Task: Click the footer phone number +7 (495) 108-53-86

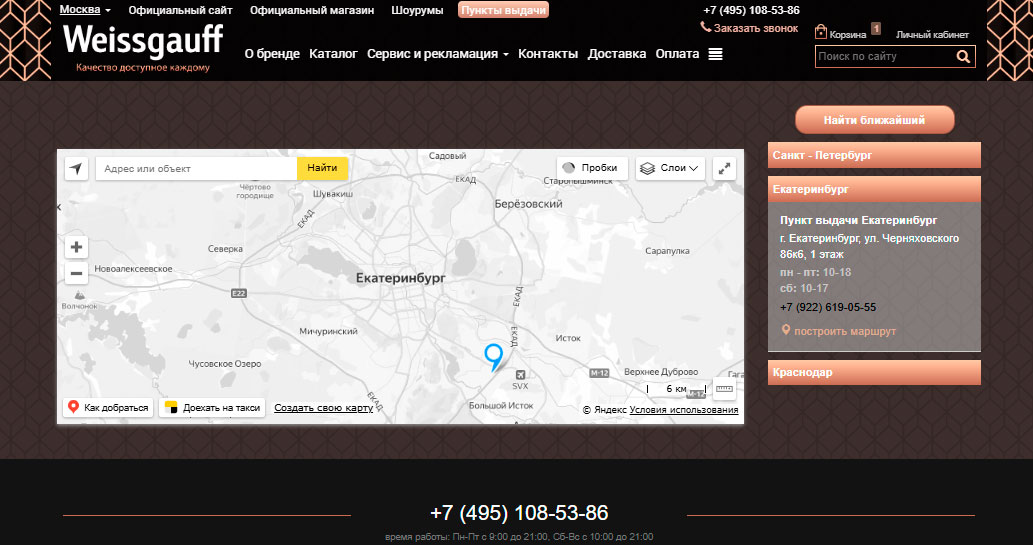Action: (x=519, y=513)
